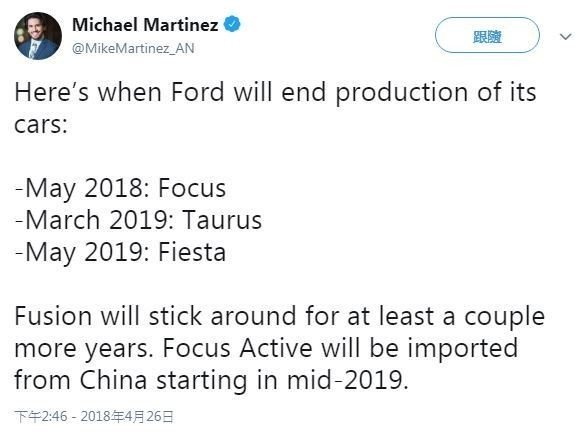
Task: Select the '-March 2019: Taurus' line
Action: coord(138,220)
